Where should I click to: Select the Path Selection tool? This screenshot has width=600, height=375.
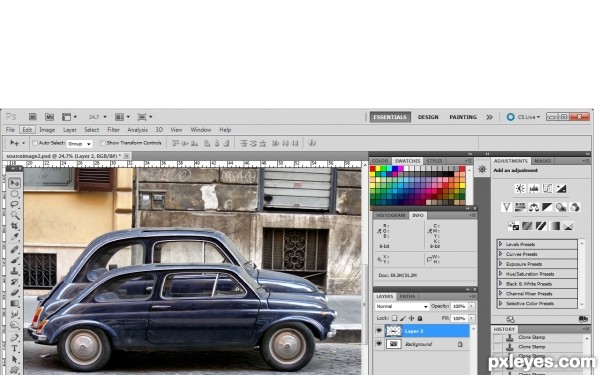[15, 359]
